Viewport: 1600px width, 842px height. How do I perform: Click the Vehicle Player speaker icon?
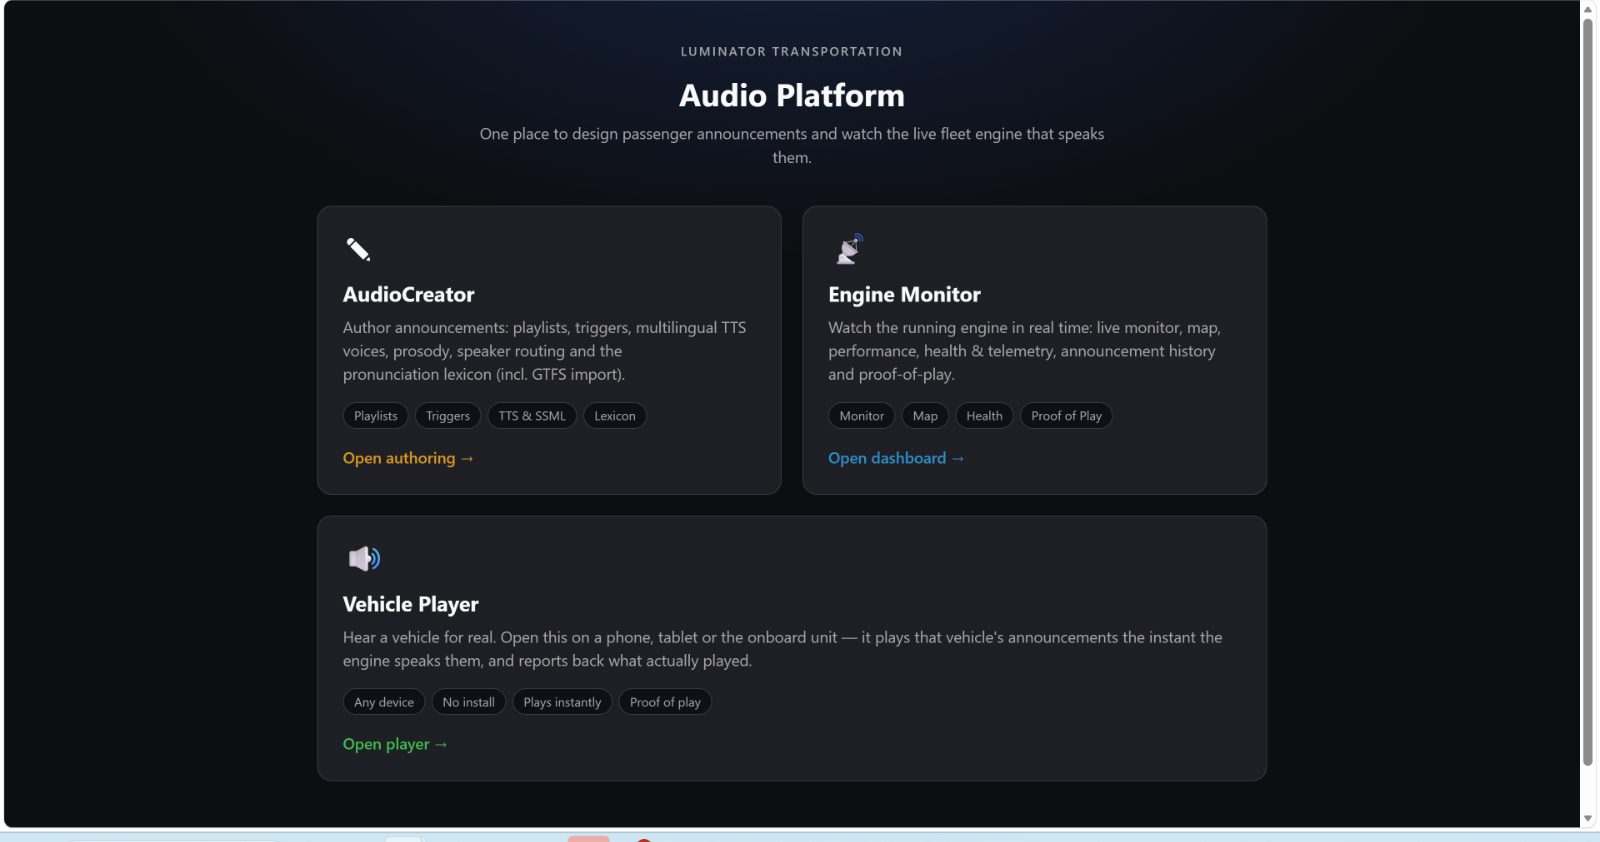pos(364,558)
